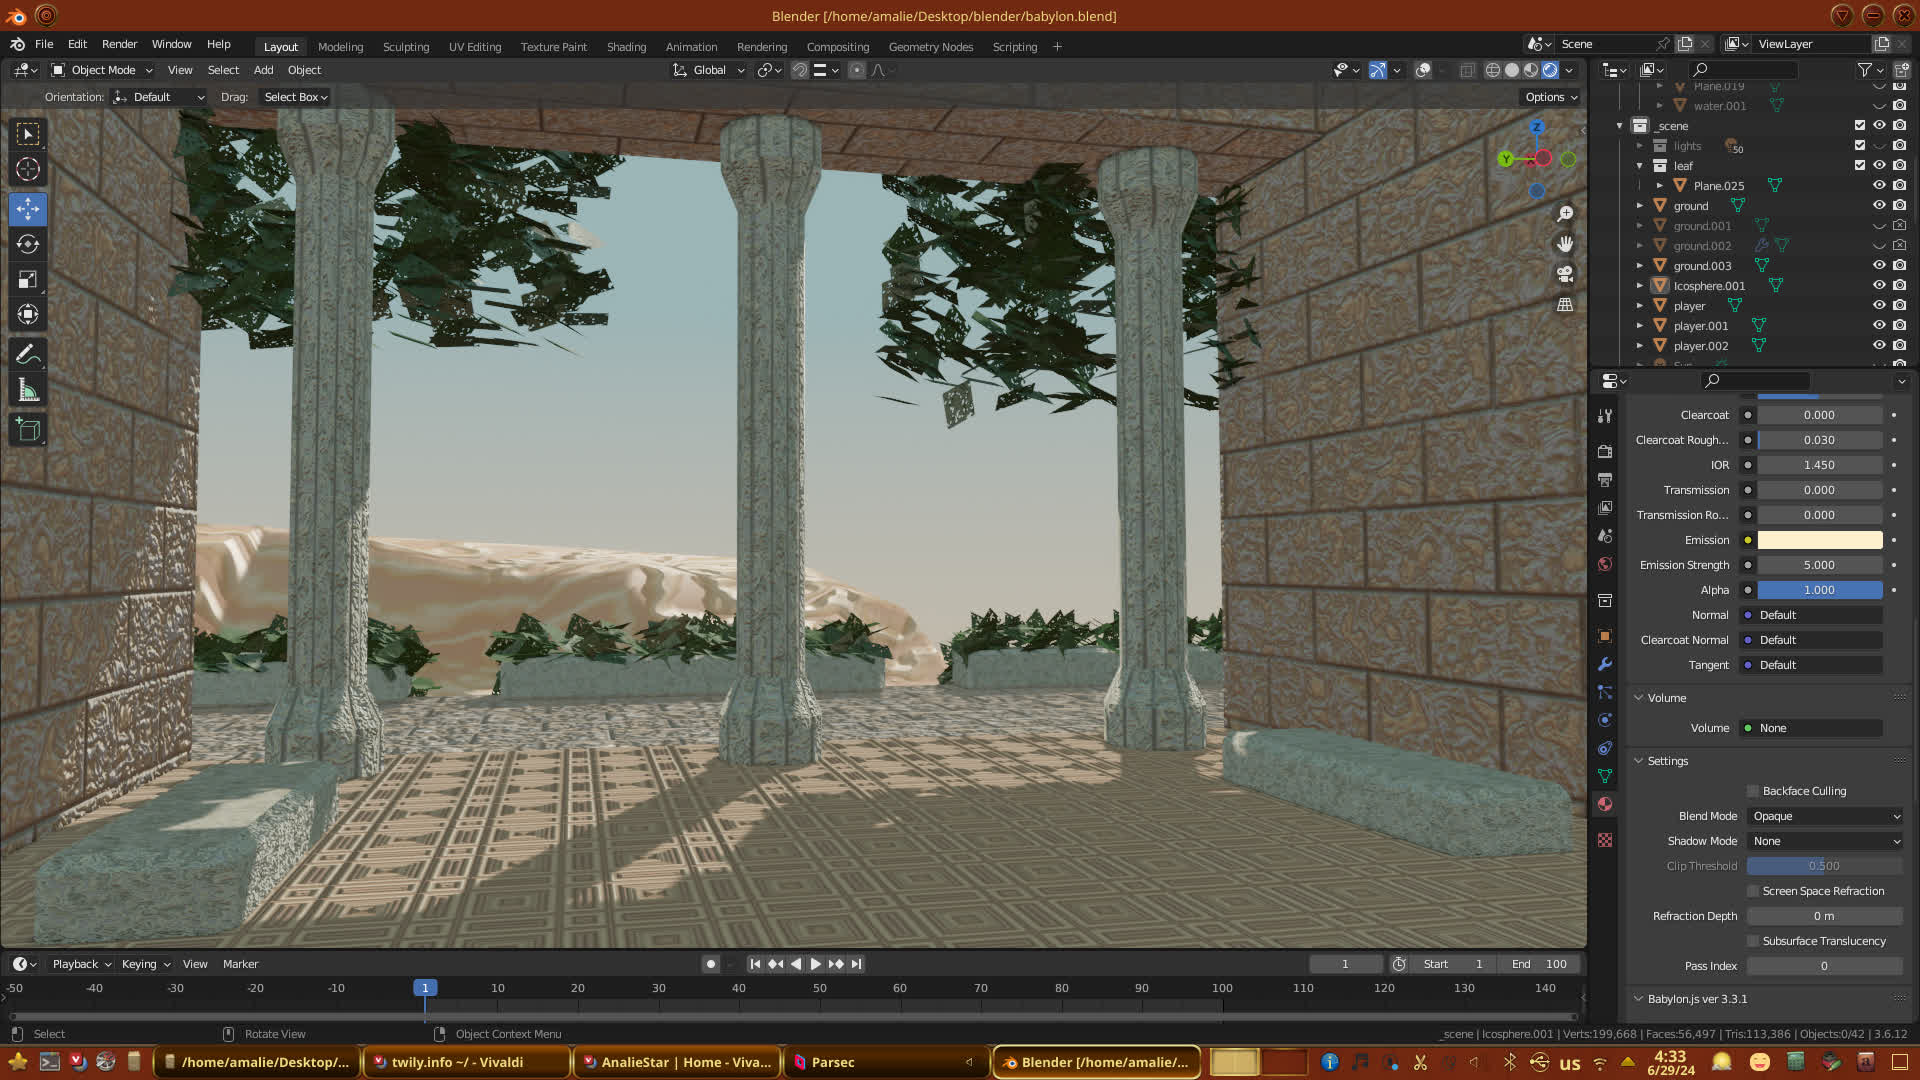
Task: Enable Screen Space Refraction checkbox
Action: click(1753, 891)
